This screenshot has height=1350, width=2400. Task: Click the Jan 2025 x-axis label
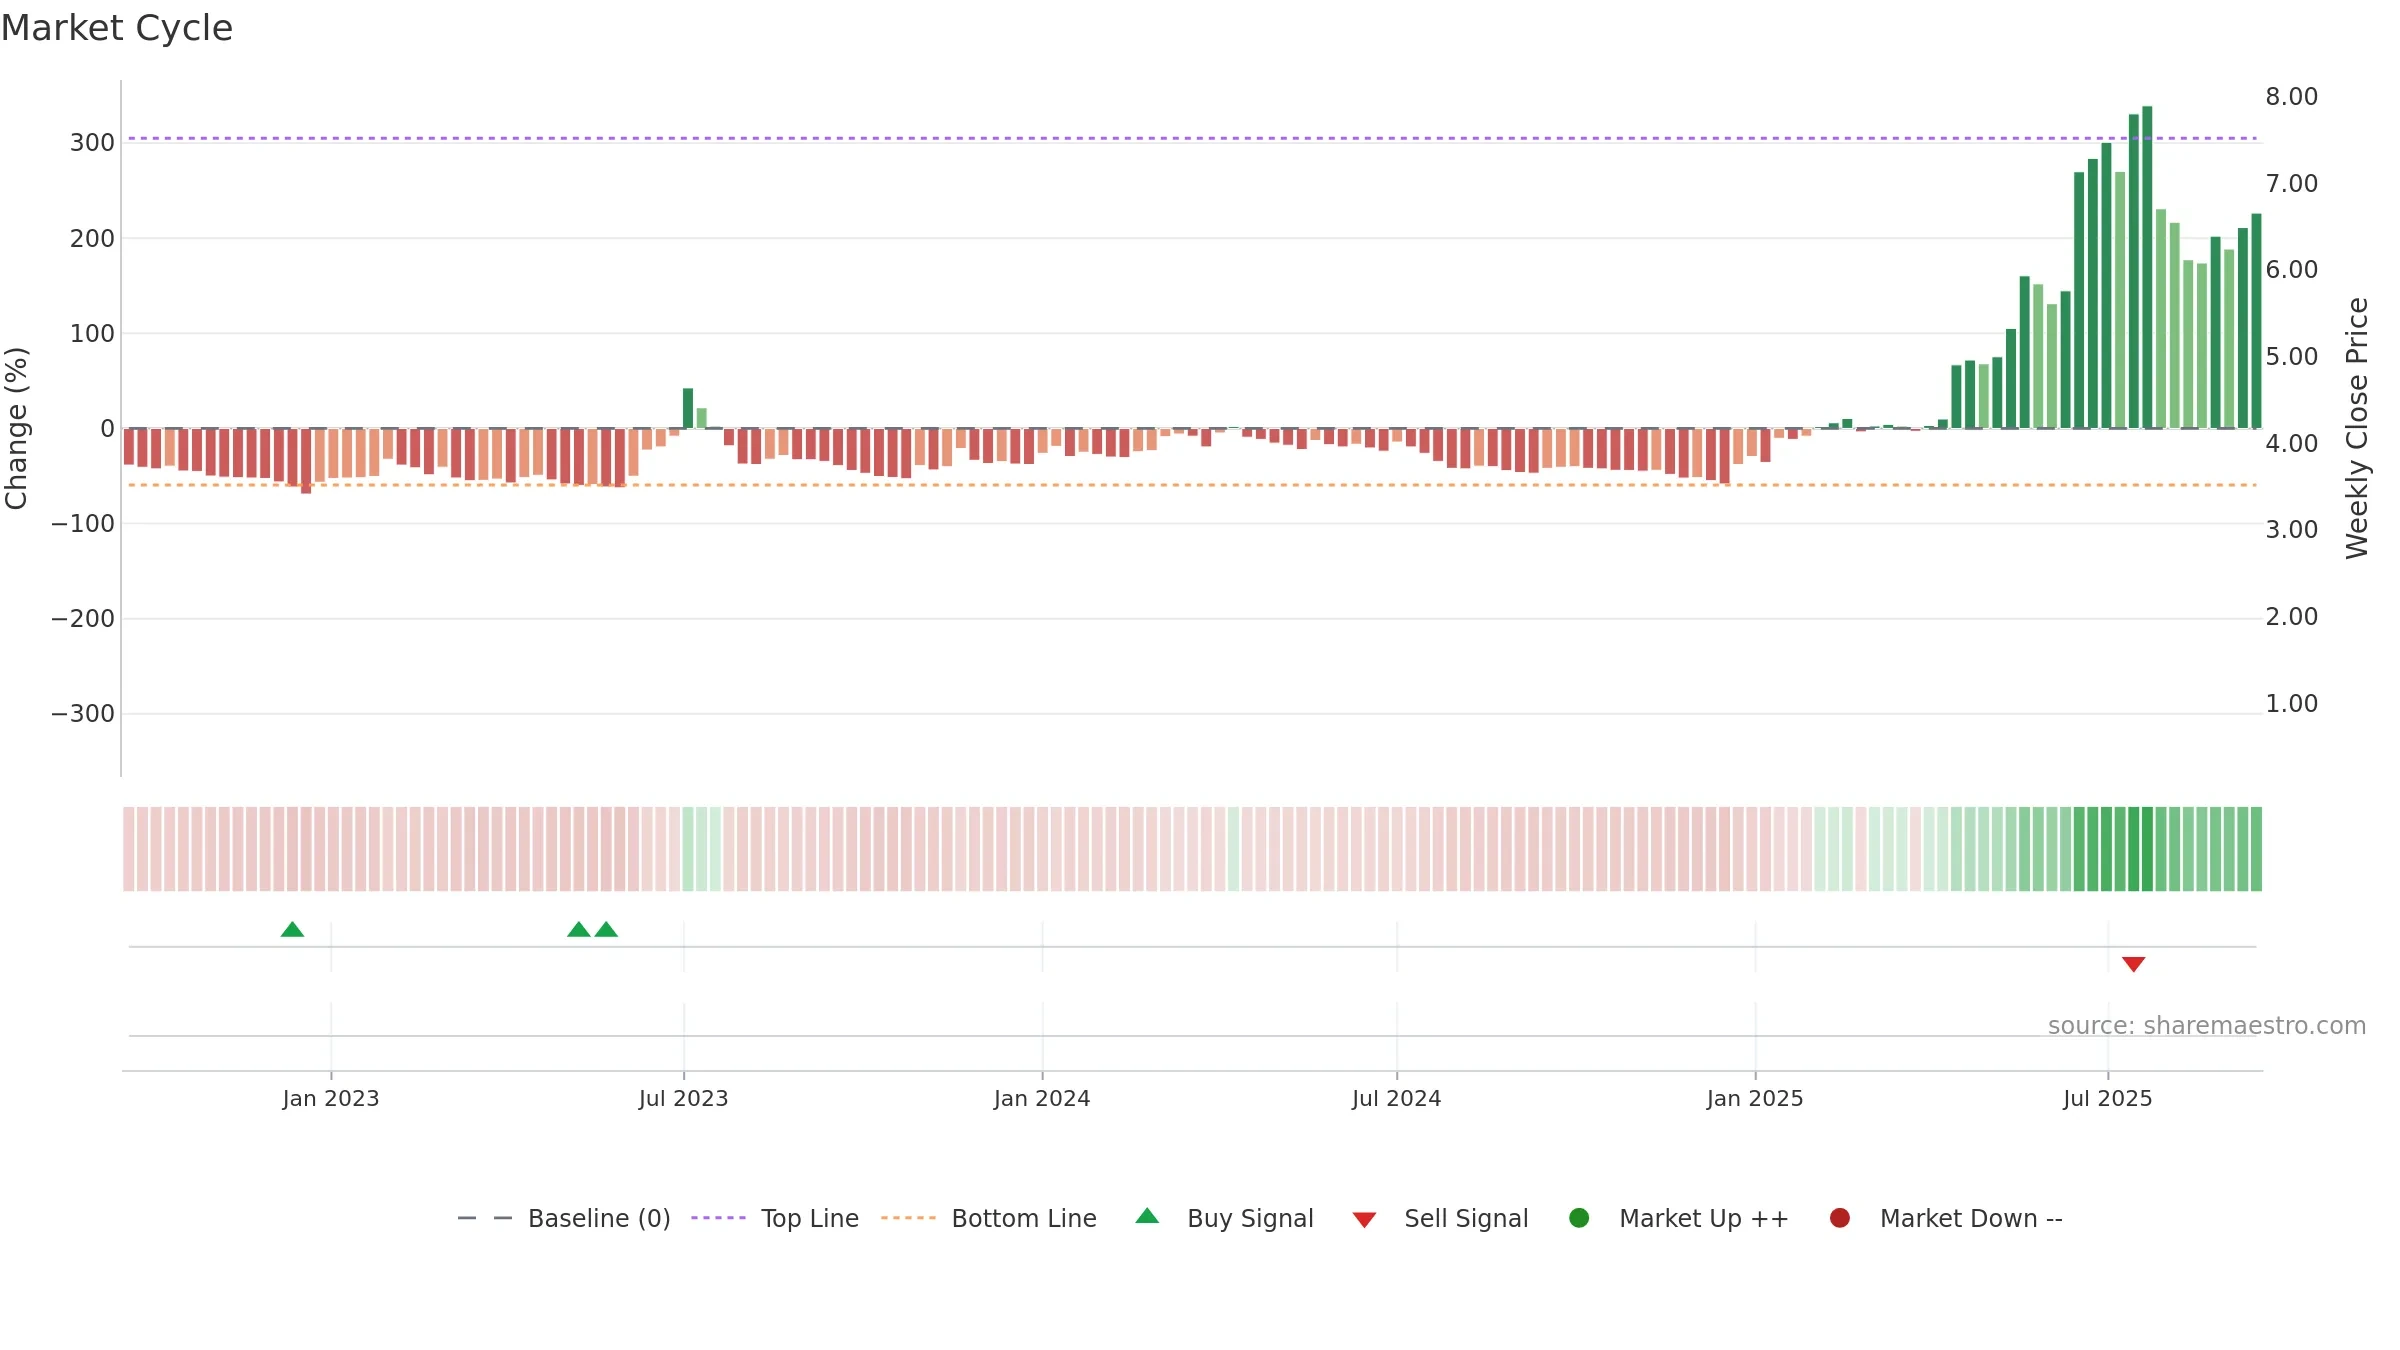point(1755,1099)
